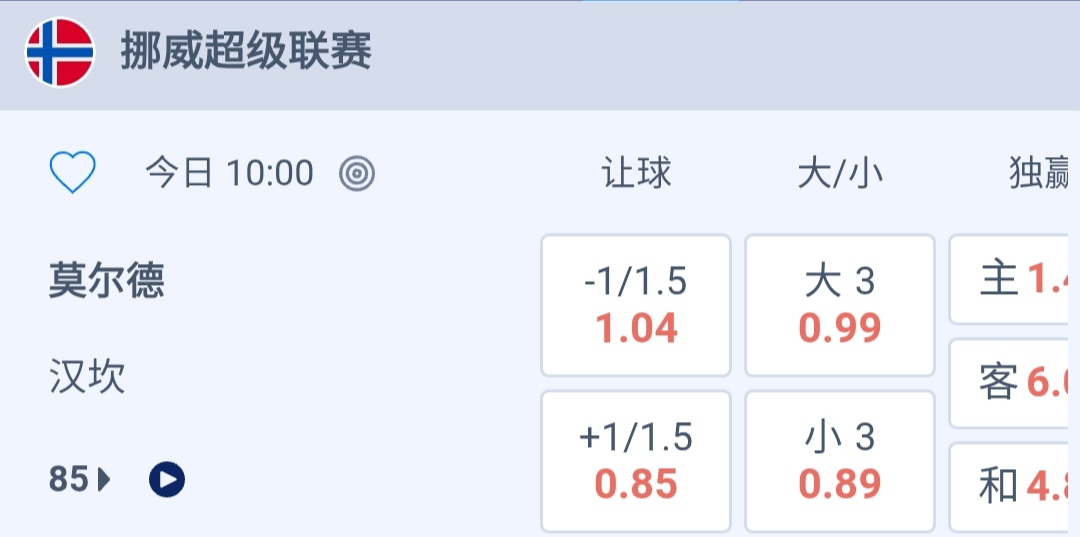This screenshot has height=537, width=1080.
Task: Select the 让球 handicap column header
Action: 636,174
